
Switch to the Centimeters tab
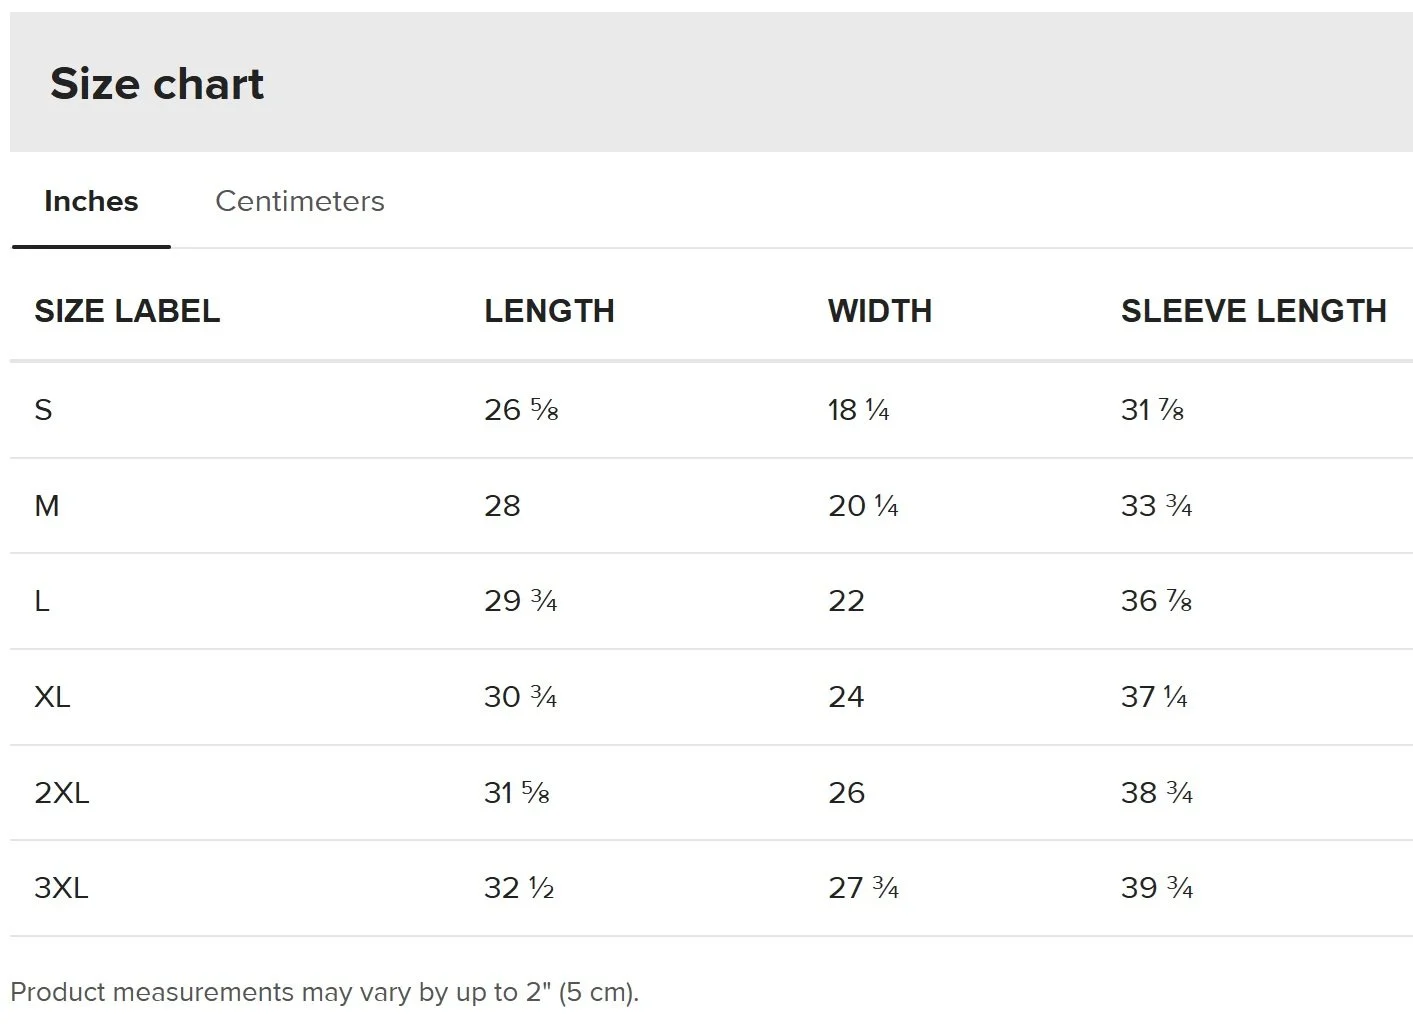pos(300,201)
